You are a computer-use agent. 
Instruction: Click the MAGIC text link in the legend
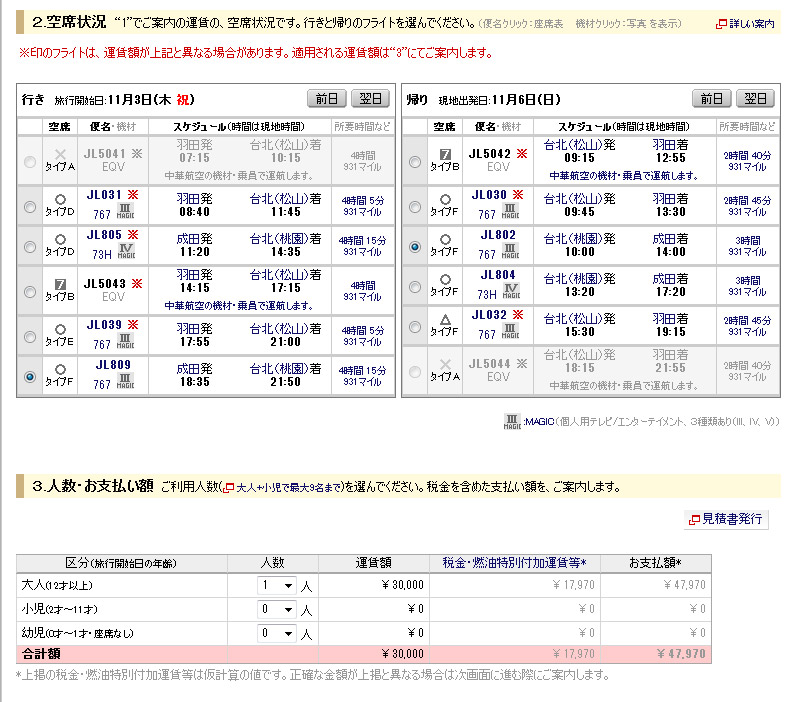pos(539,422)
